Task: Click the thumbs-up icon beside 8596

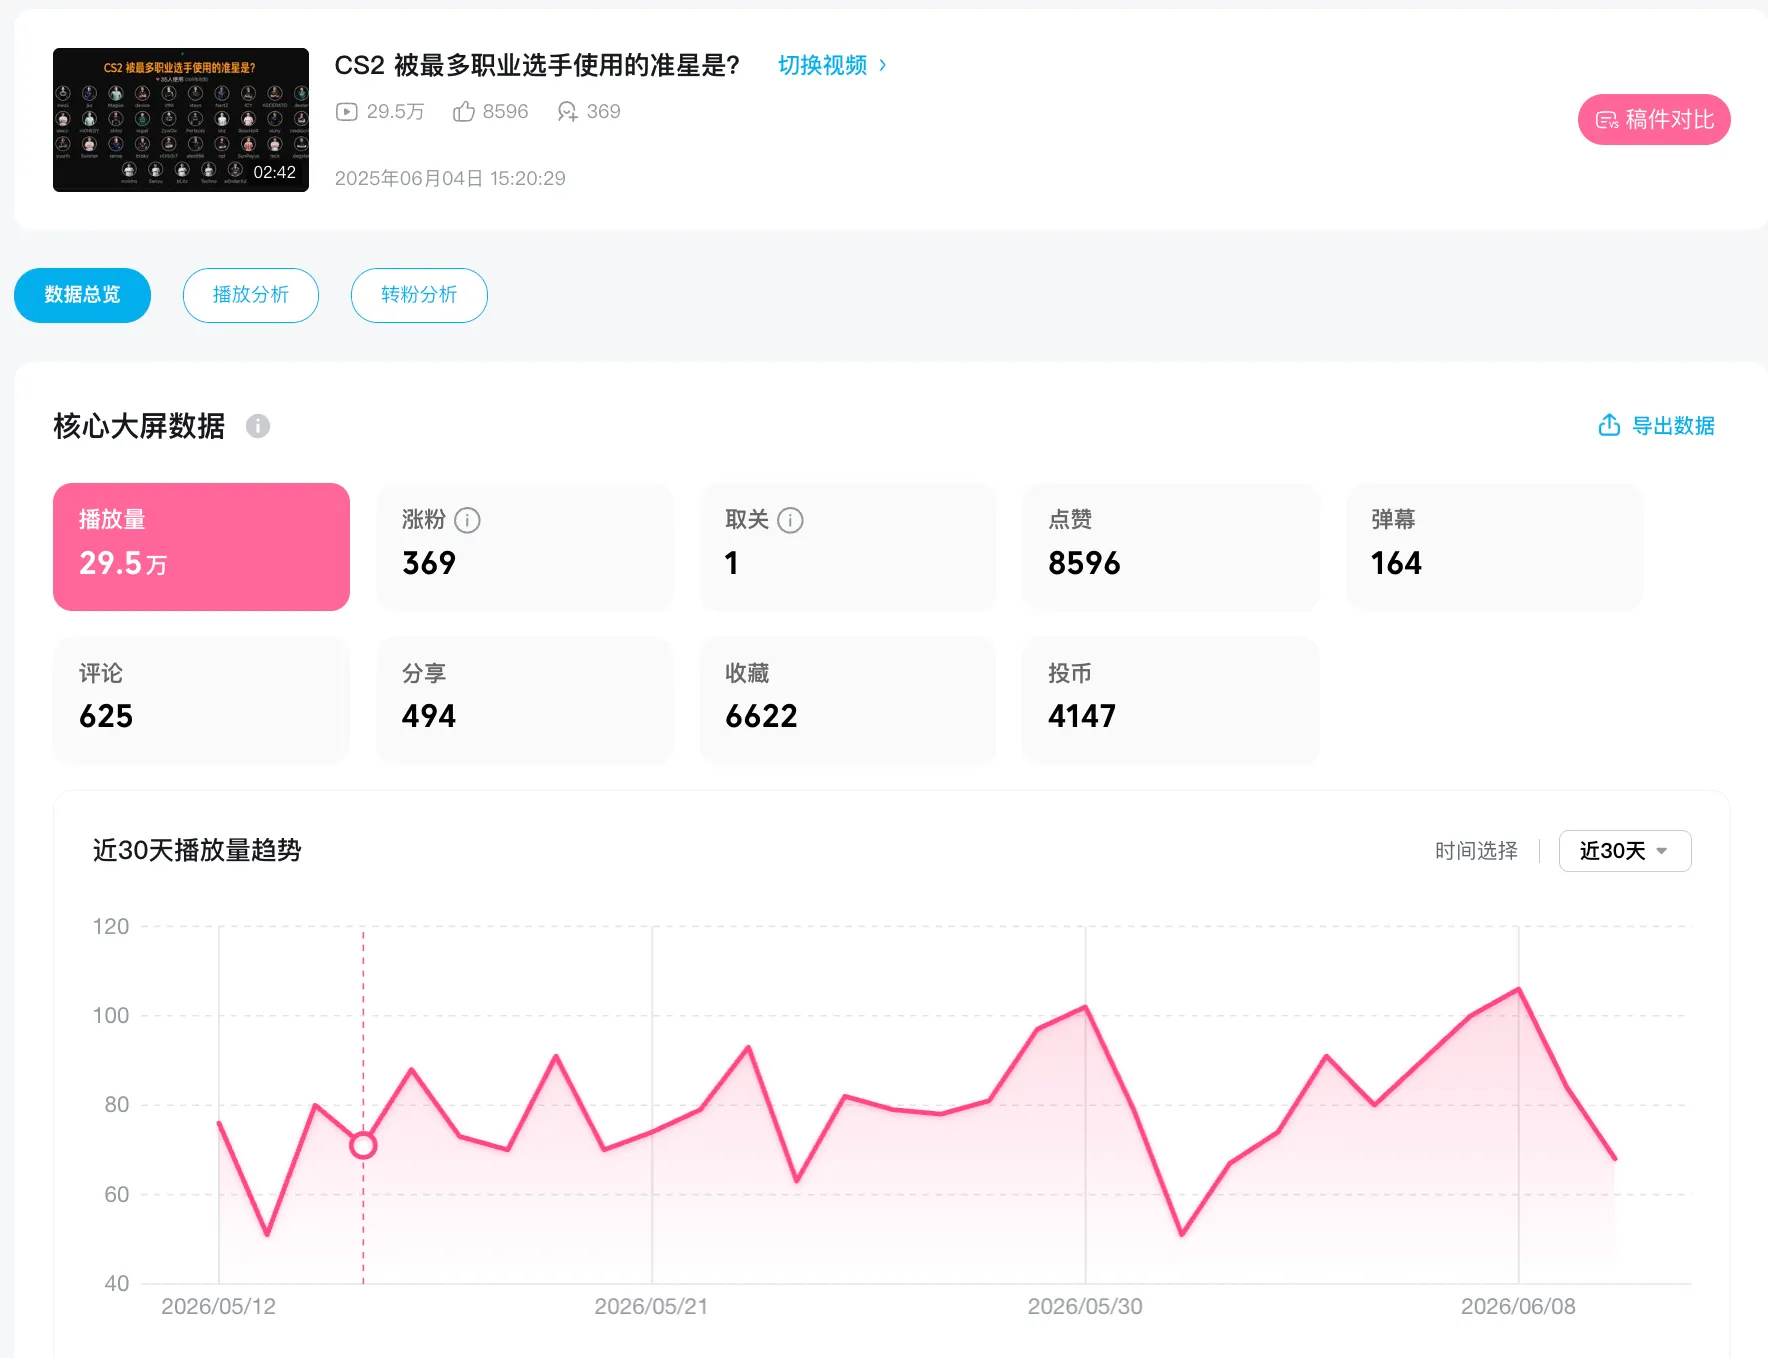Action: click(463, 112)
